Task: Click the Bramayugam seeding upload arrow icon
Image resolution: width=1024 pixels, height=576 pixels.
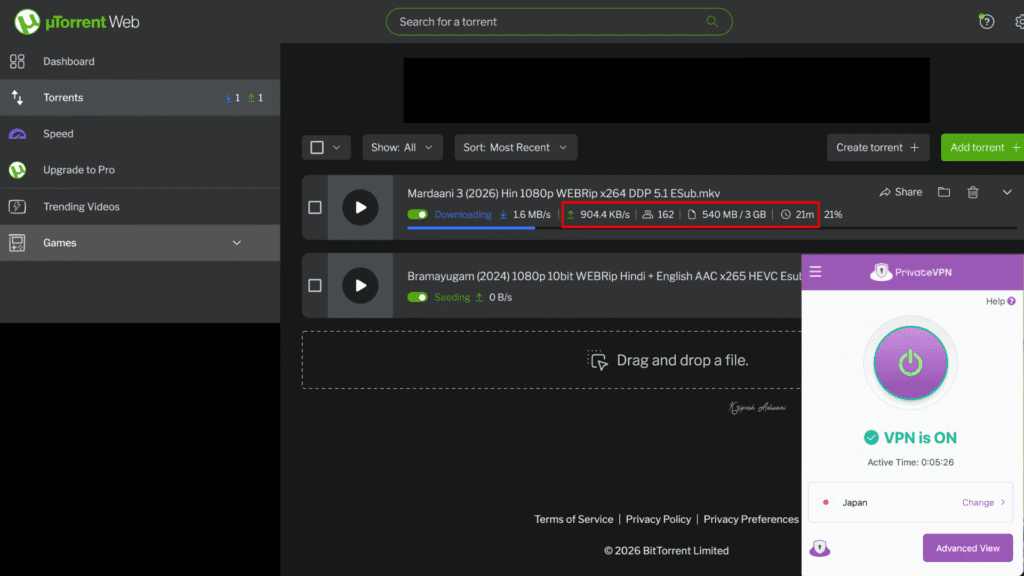Action: [x=479, y=297]
